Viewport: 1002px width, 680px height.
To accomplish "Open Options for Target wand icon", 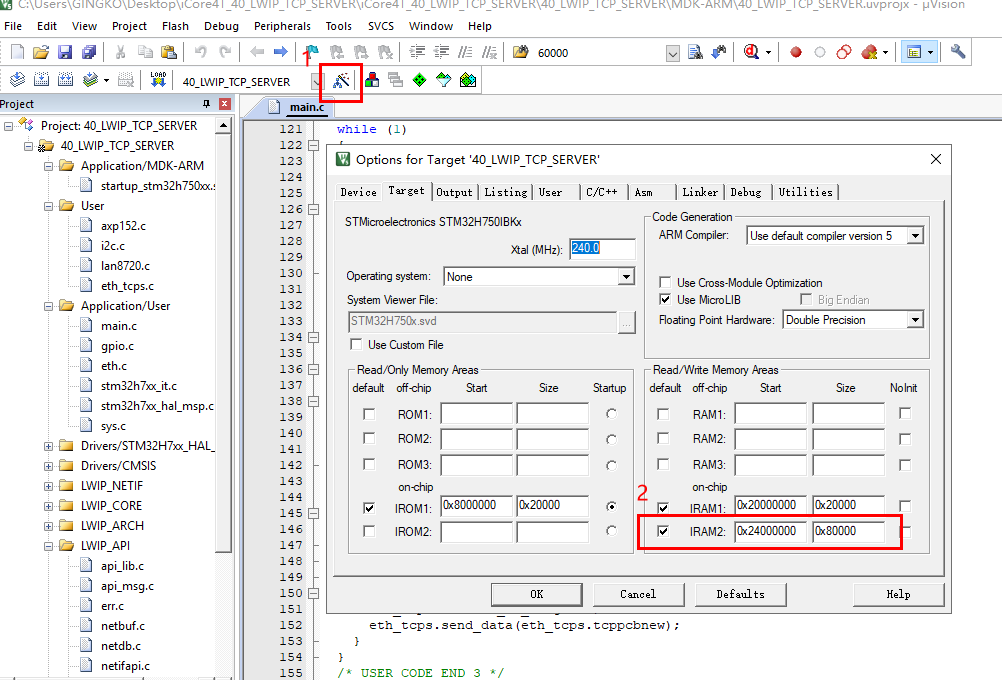I will [342, 81].
